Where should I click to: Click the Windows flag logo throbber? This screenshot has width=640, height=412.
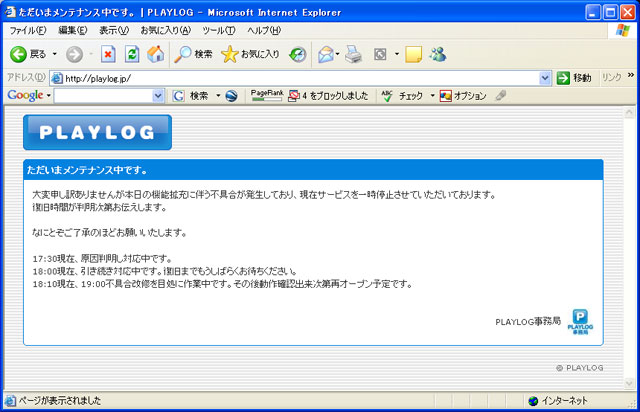click(x=623, y=30)
